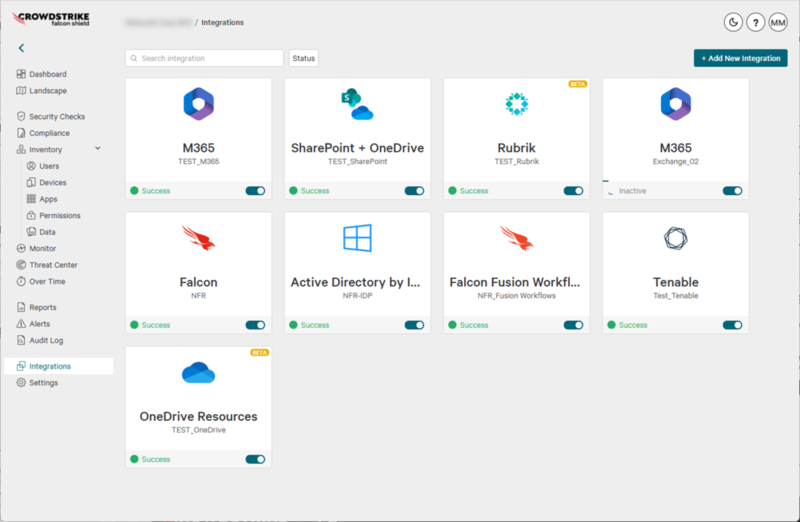Open the MM user profile avatar
Screen dimensions: 800x522
[x=778, y=22]
